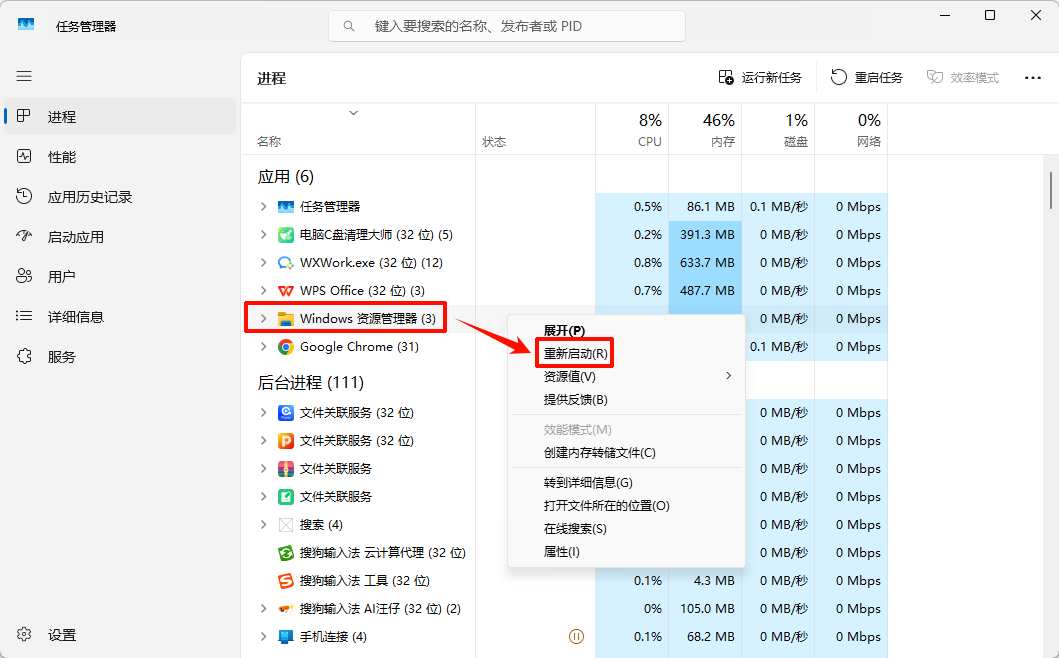The image size is (1059, 658).
Task: Open the 服务 services puzzle icon
Action: click(x=24, y=356)
